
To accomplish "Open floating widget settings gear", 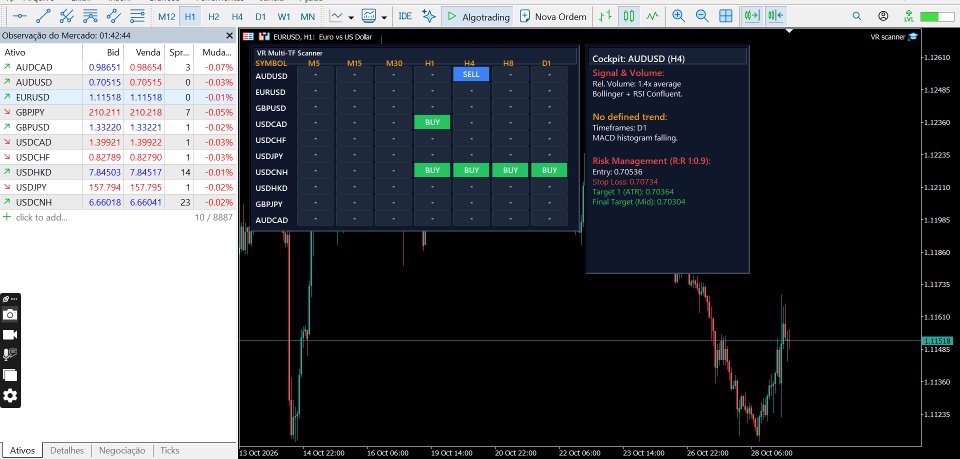I will point(10,396).
